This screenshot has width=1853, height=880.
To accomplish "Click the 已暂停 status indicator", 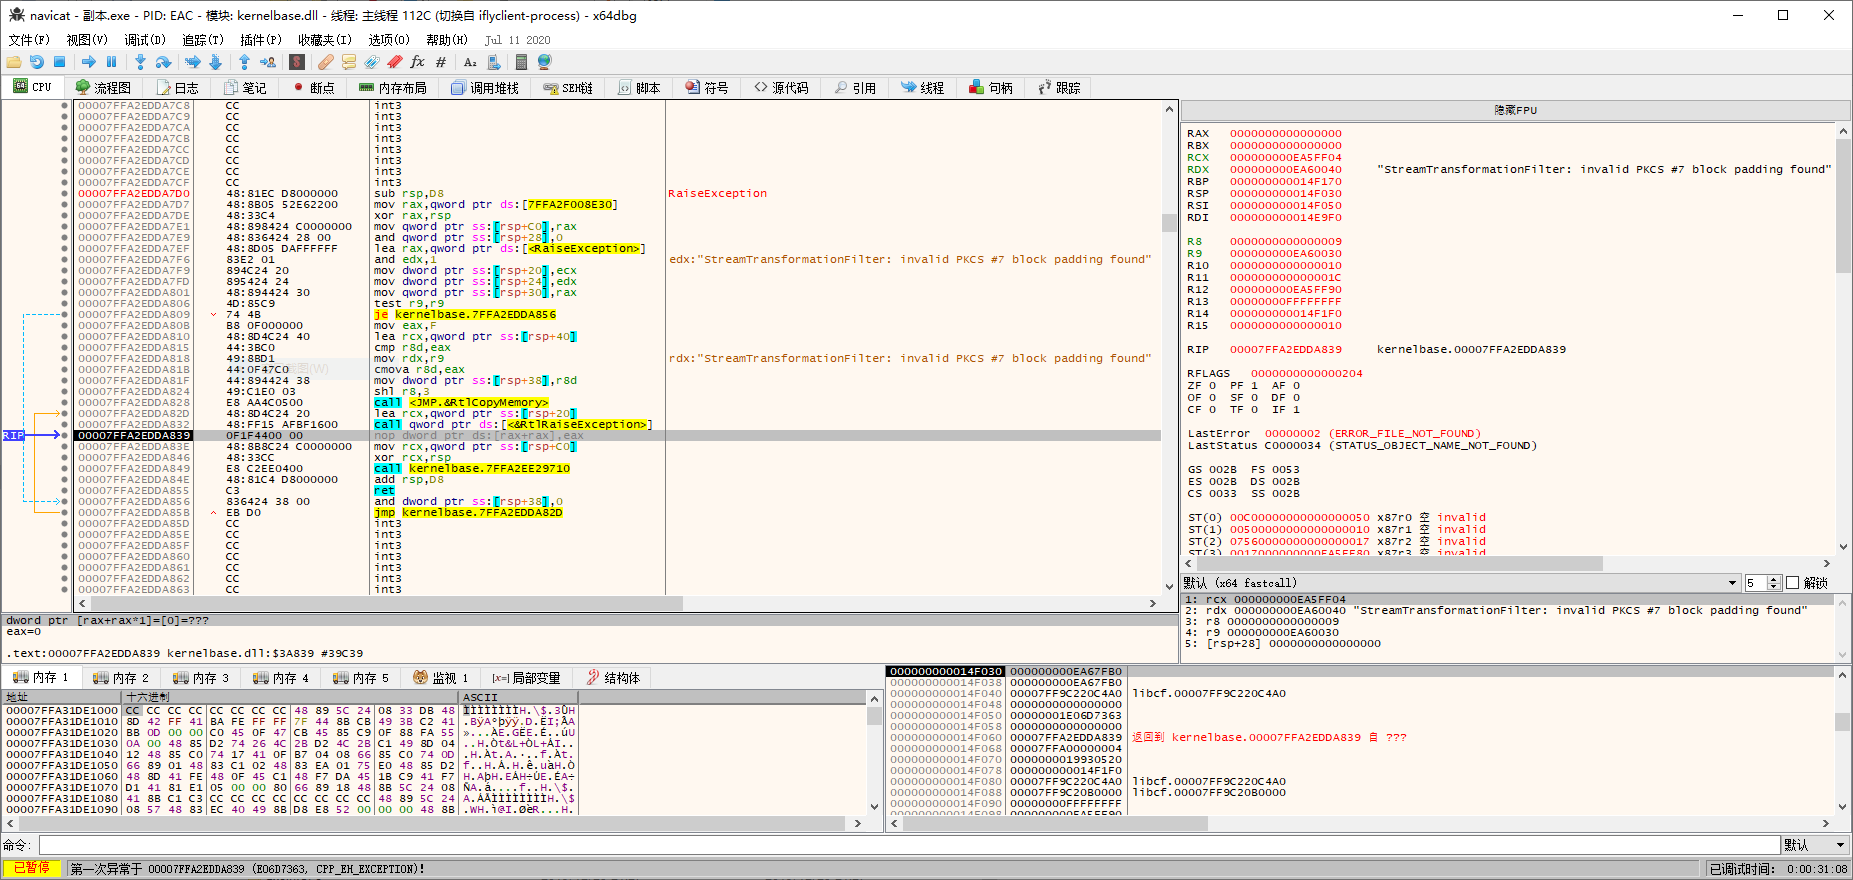I will 32,868.
